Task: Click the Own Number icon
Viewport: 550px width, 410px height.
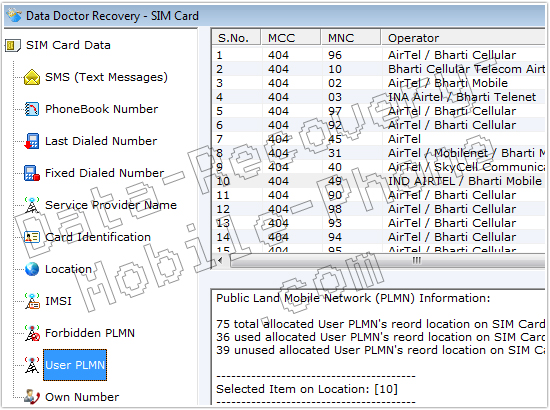Action: pos(32,397)
